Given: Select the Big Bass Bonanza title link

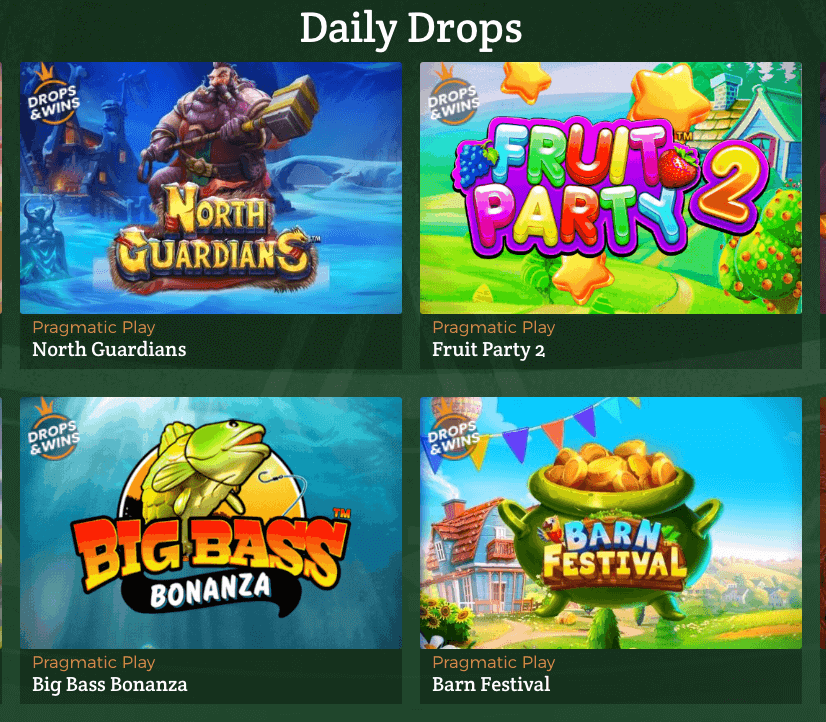Looking at the screenshot, I should [x=110, y=685].
